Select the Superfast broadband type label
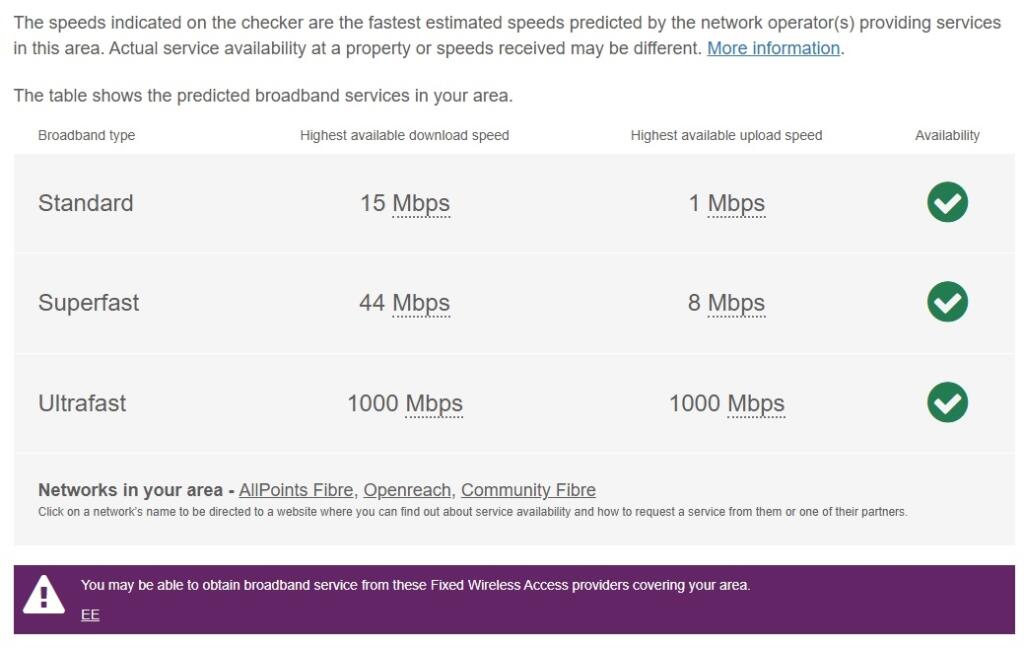The image size is (1024, 647). tap(88, 303)
